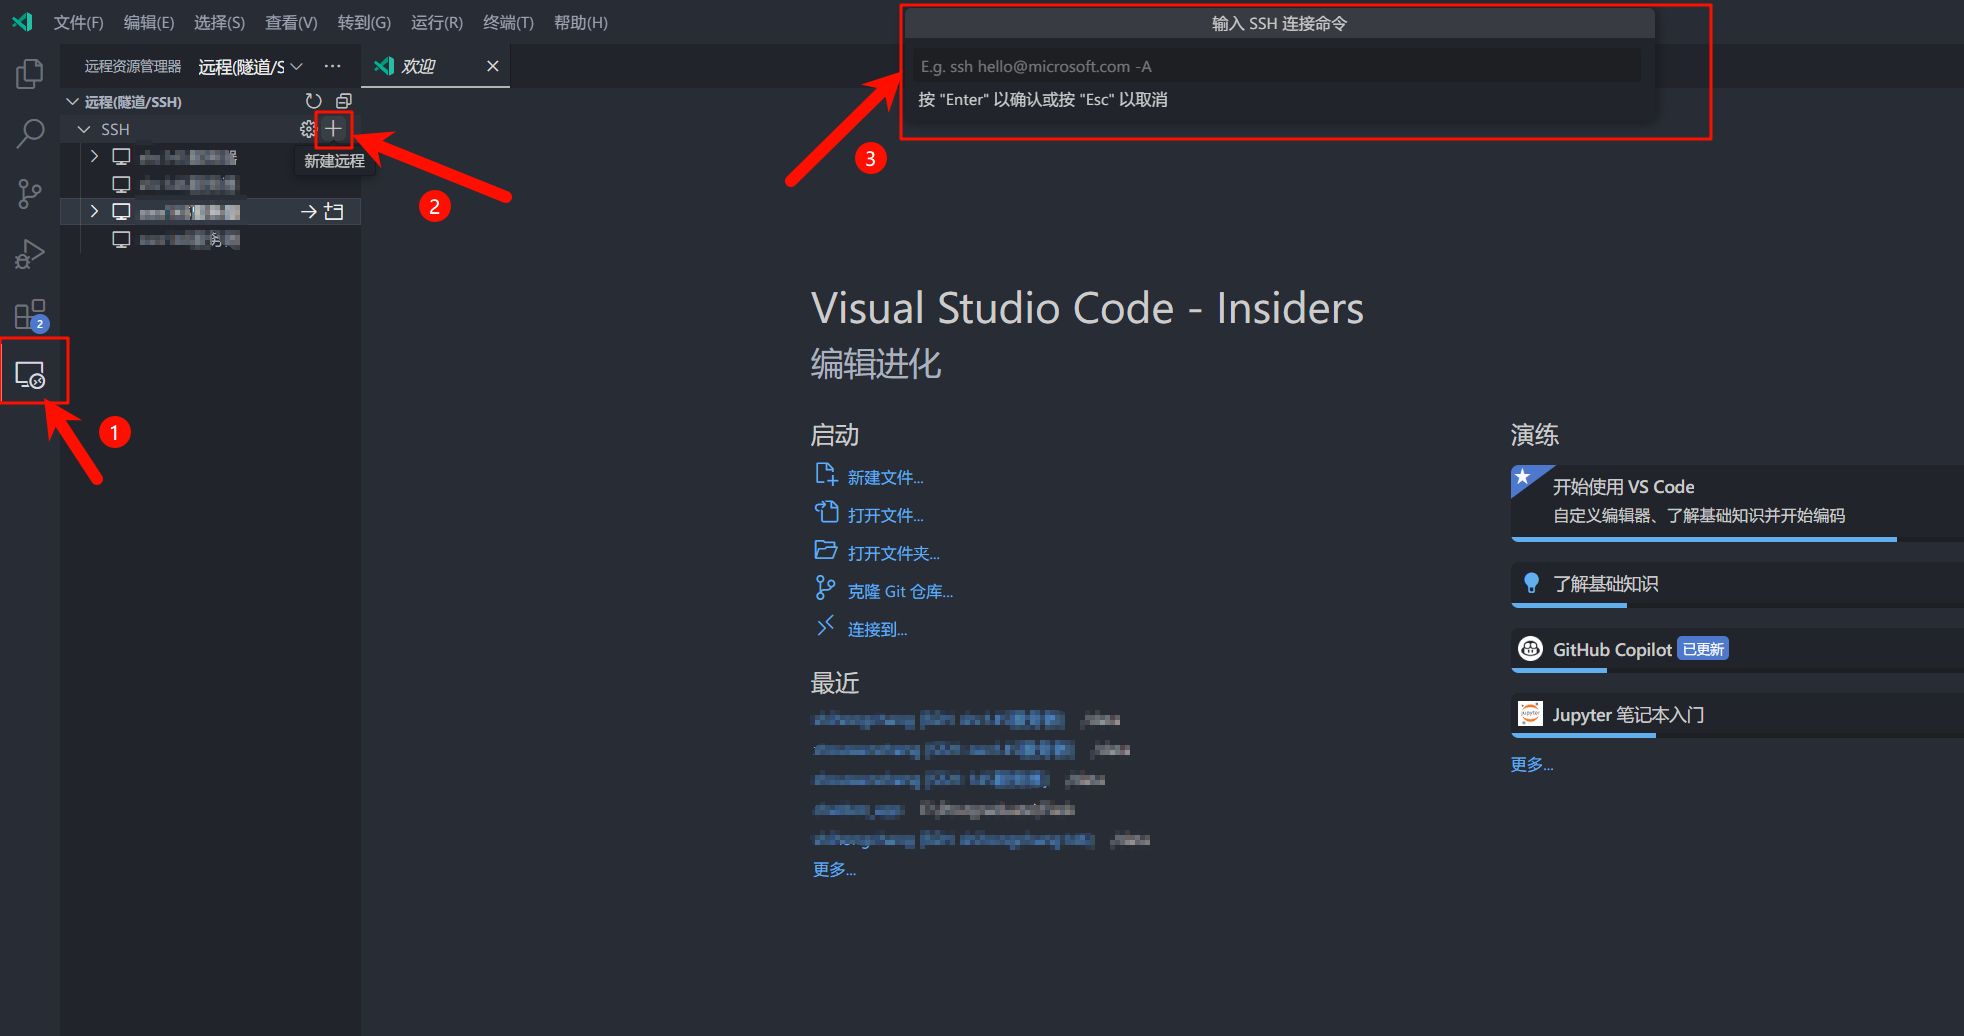Expand the first SSH host entry
1964x1036 pixels.
(94, 156)
